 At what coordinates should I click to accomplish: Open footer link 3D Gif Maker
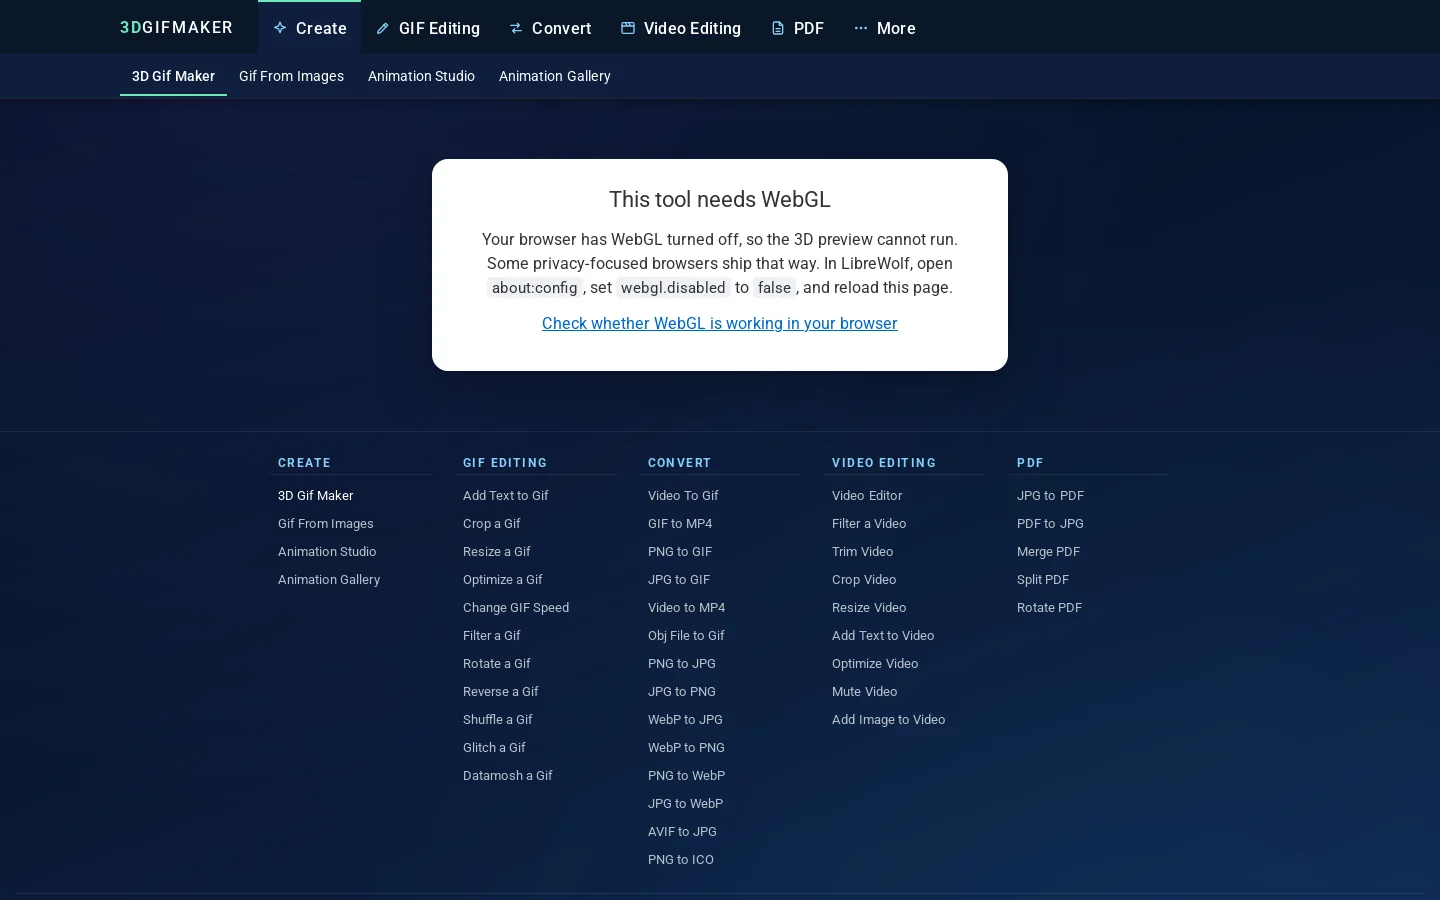coord(316,495)
